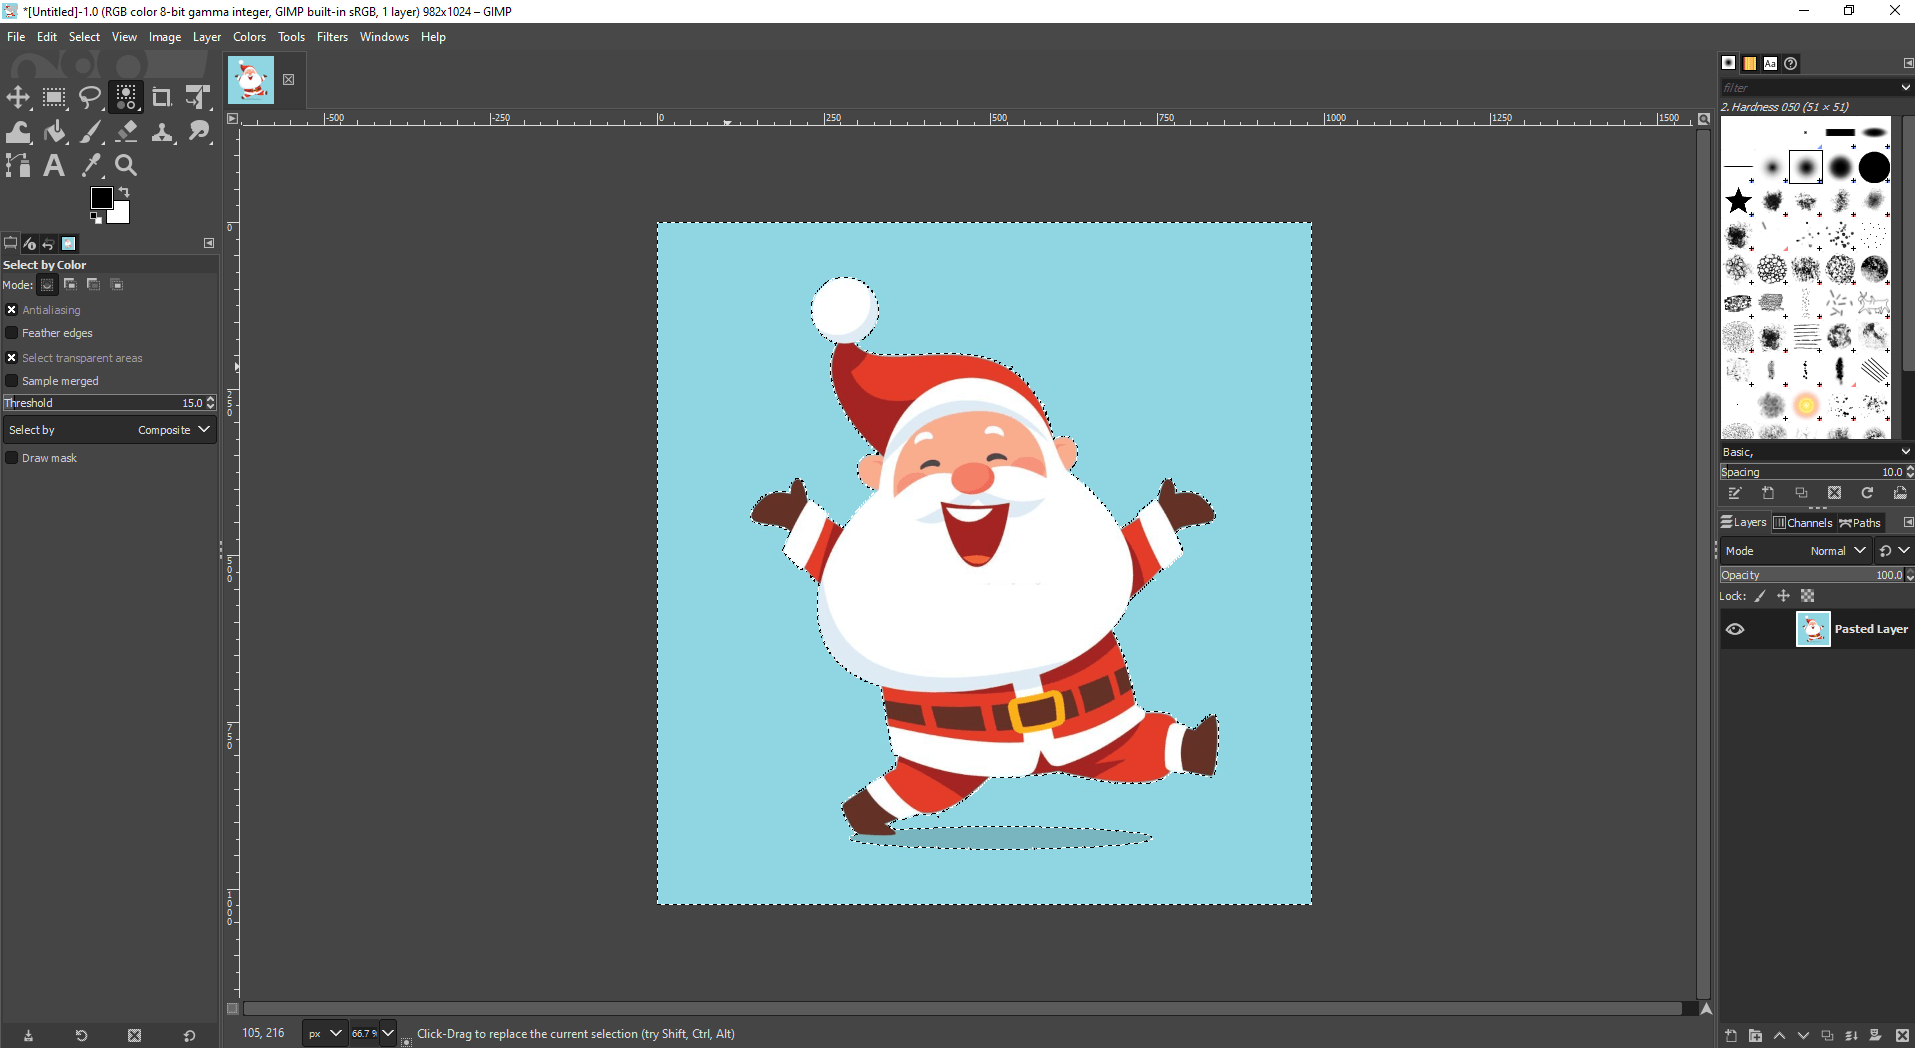Toggle lock alpha channel

(x=1807, y=596)
